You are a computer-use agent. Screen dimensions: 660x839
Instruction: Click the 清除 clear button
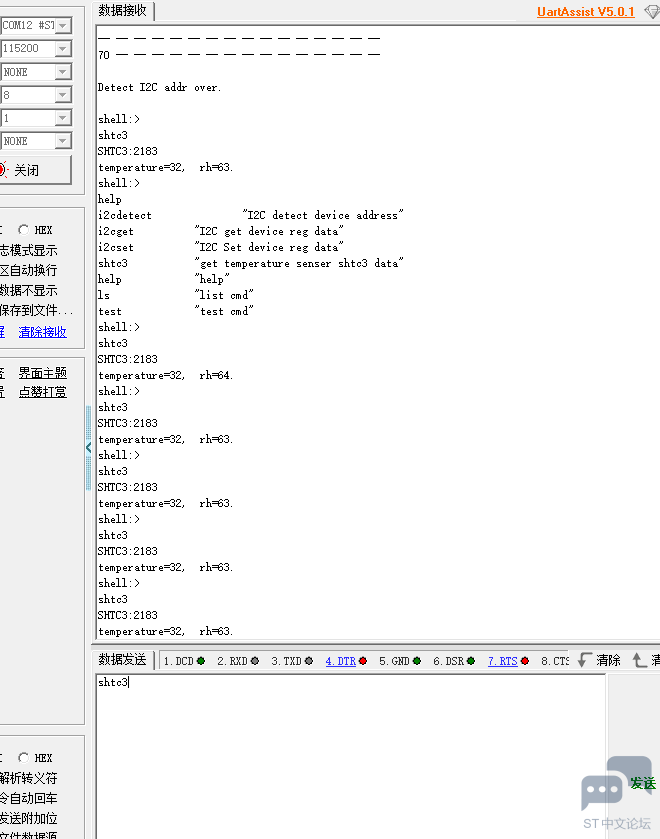(608, 660)
